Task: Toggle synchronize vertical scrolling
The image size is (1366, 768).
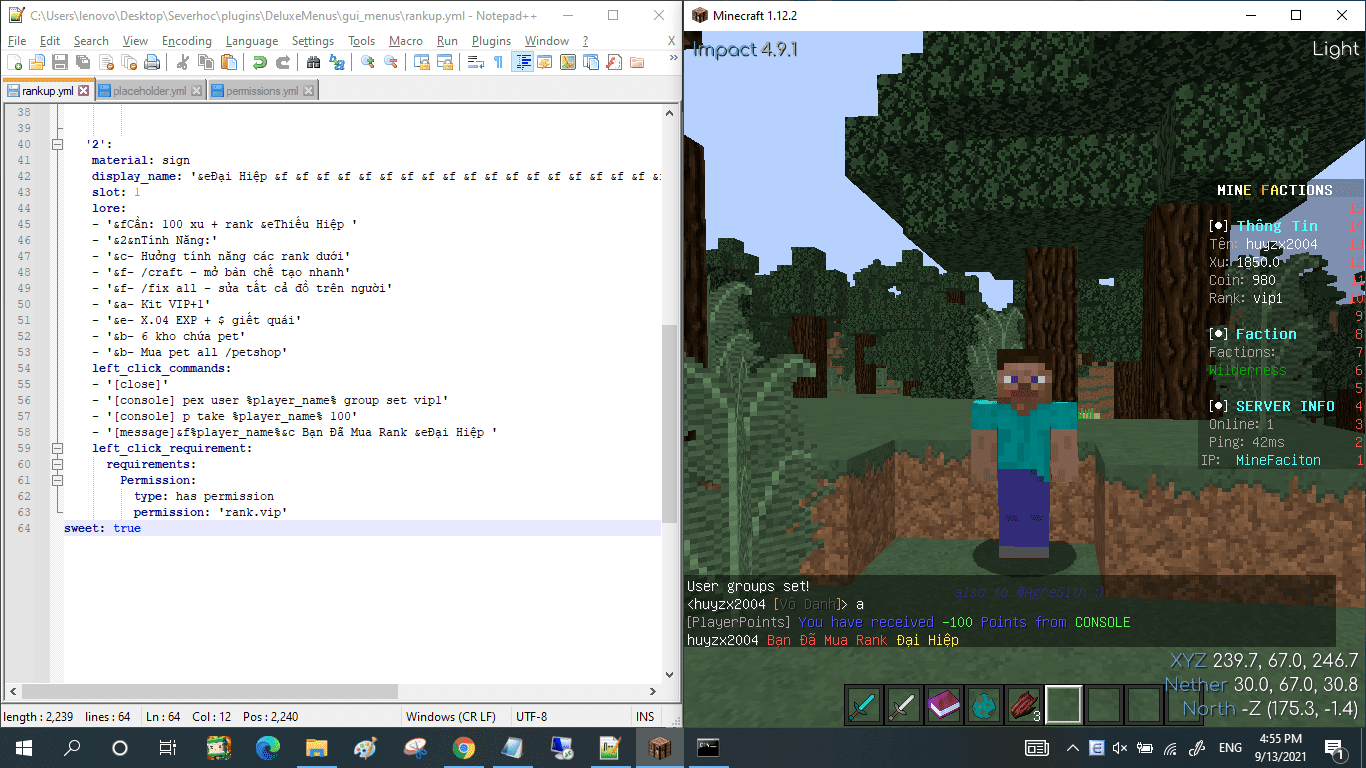Action: pyautogui.click(x=422, y=62)
